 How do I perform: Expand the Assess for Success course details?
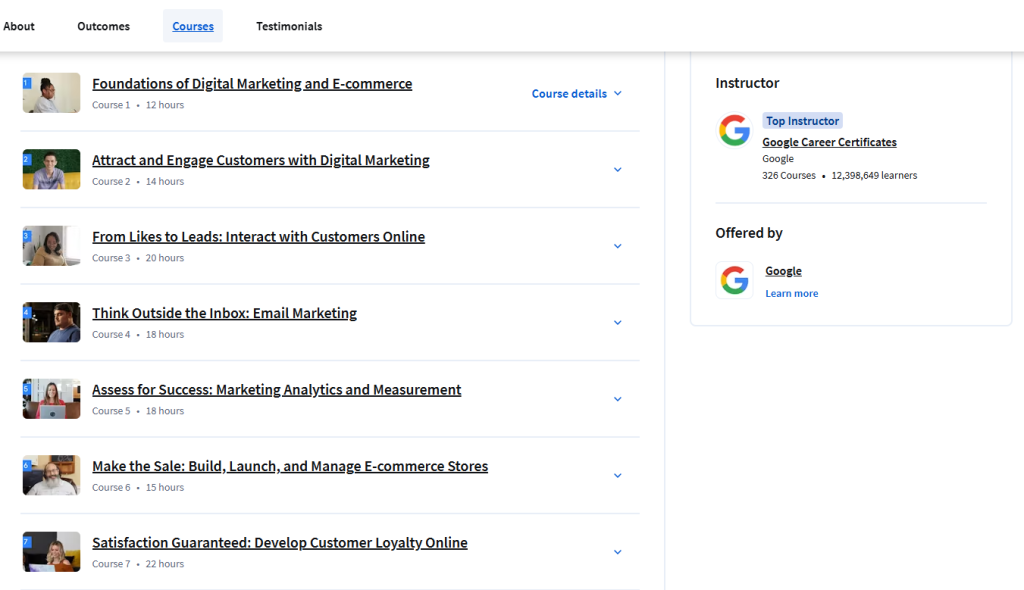618,398
